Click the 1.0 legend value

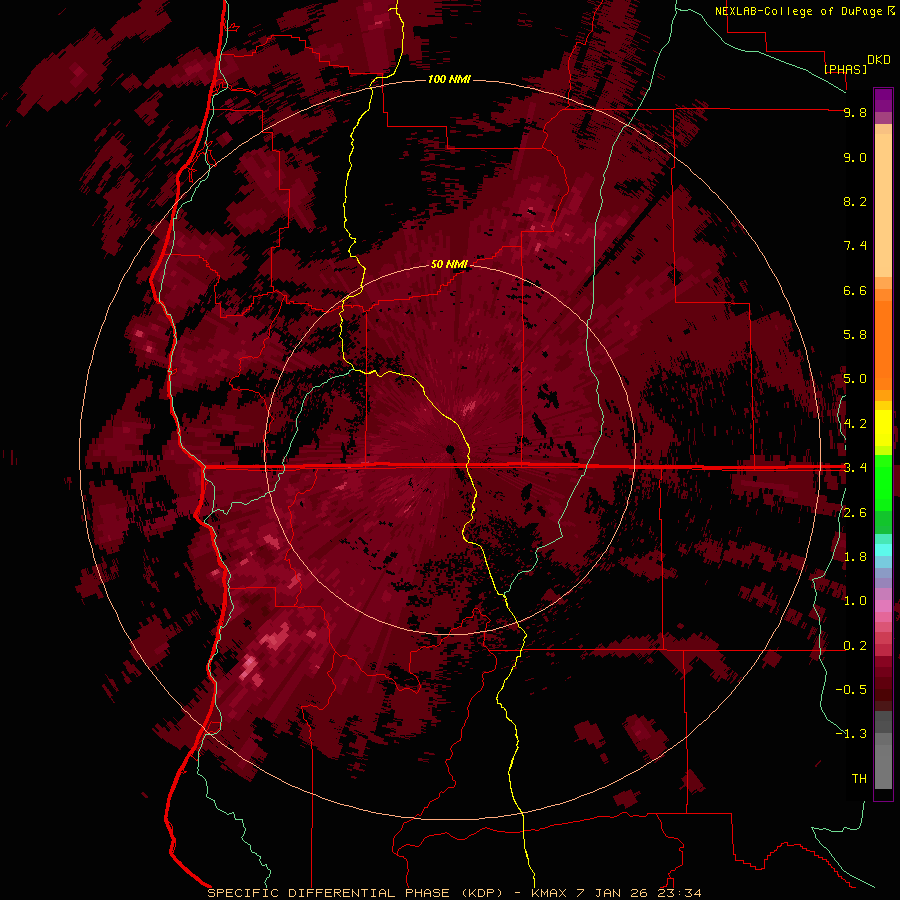tap(855, 601)
